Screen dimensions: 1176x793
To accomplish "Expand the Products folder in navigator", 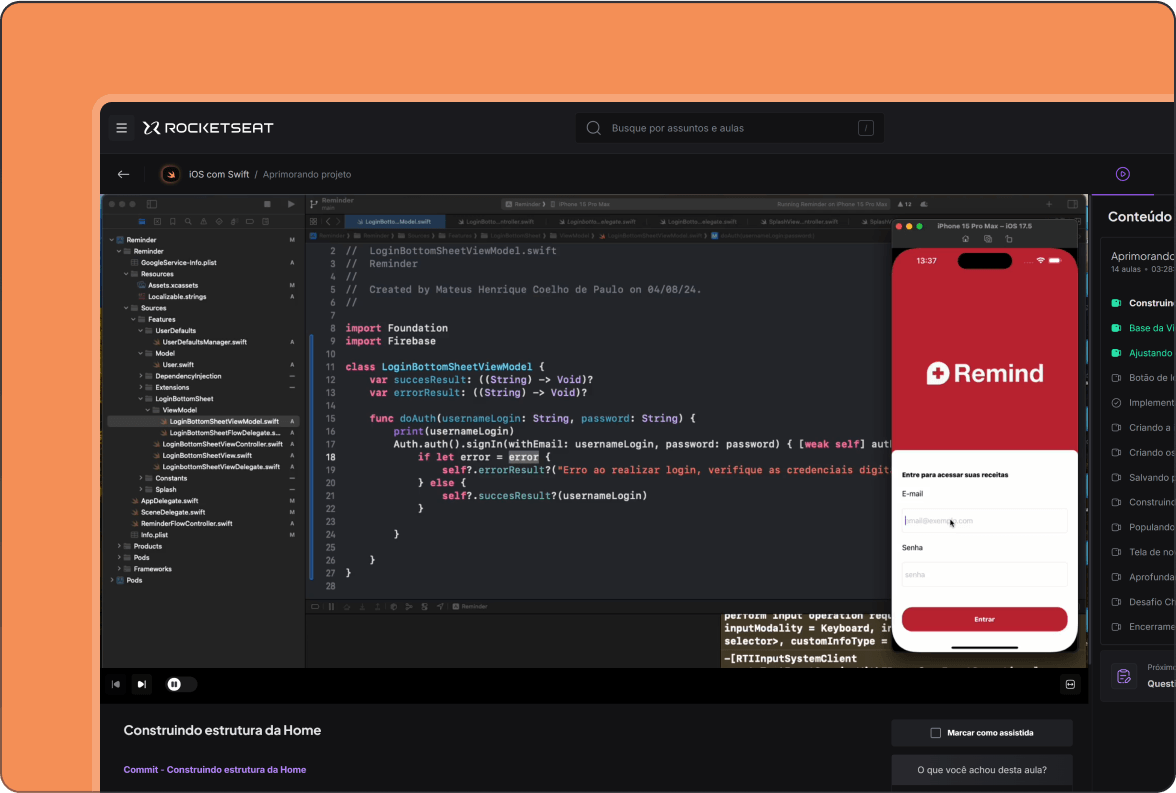I will pos(119,546).
